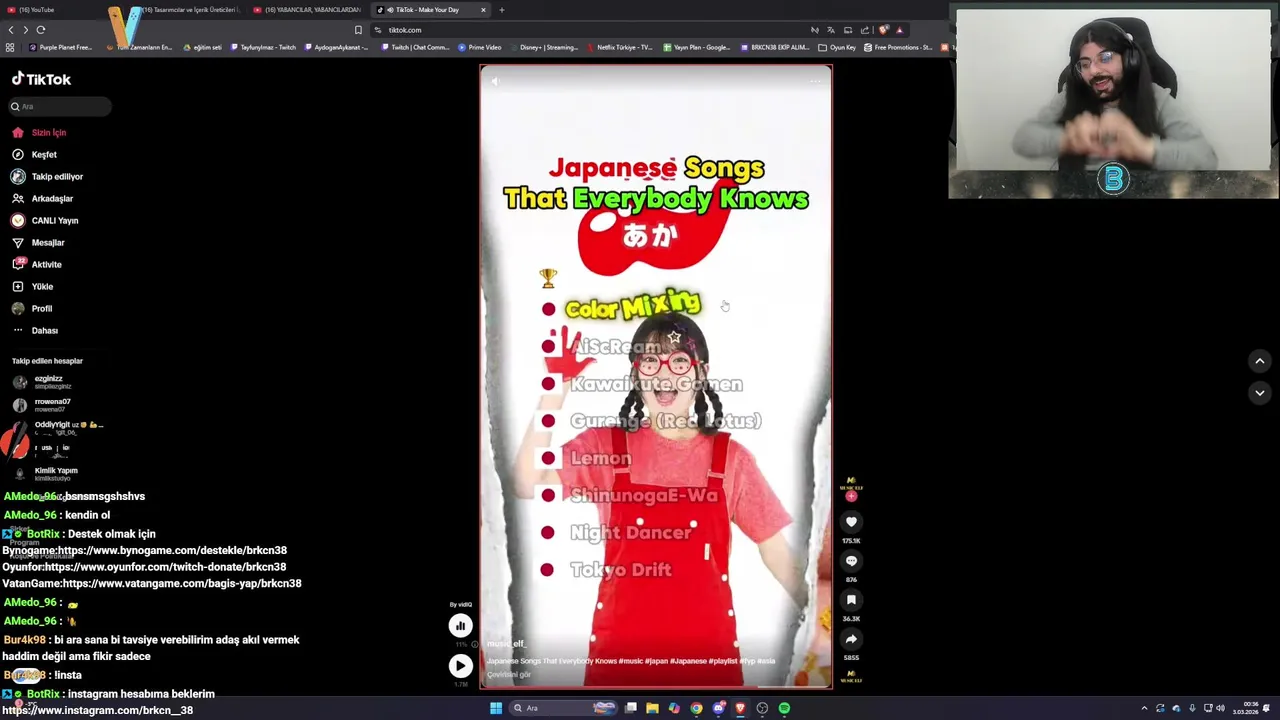1280x720 pixels.
Task: Open Profil in the sidebar
Action: pos(32,308)
